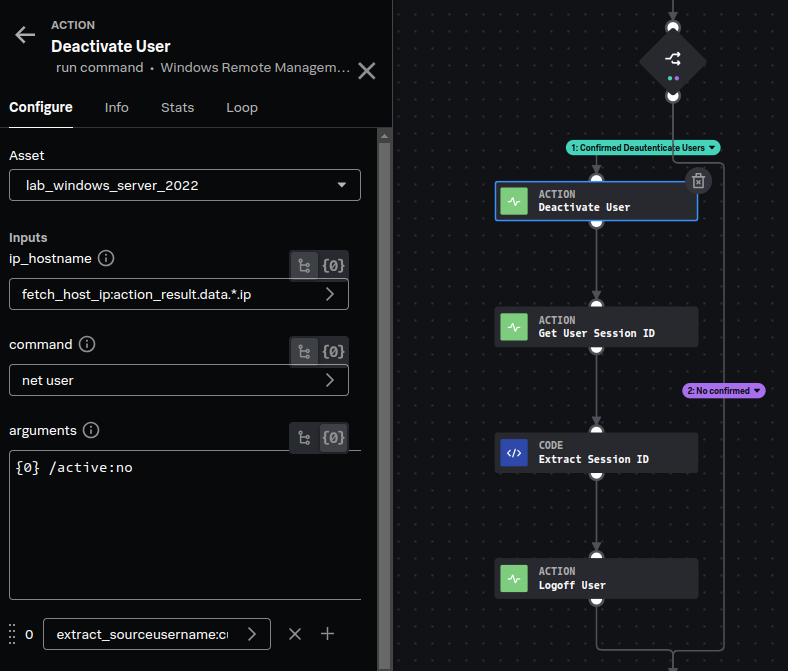Click the Get User Session ID action icon
The height and width of the screenshot is (671, 788).
514,327
